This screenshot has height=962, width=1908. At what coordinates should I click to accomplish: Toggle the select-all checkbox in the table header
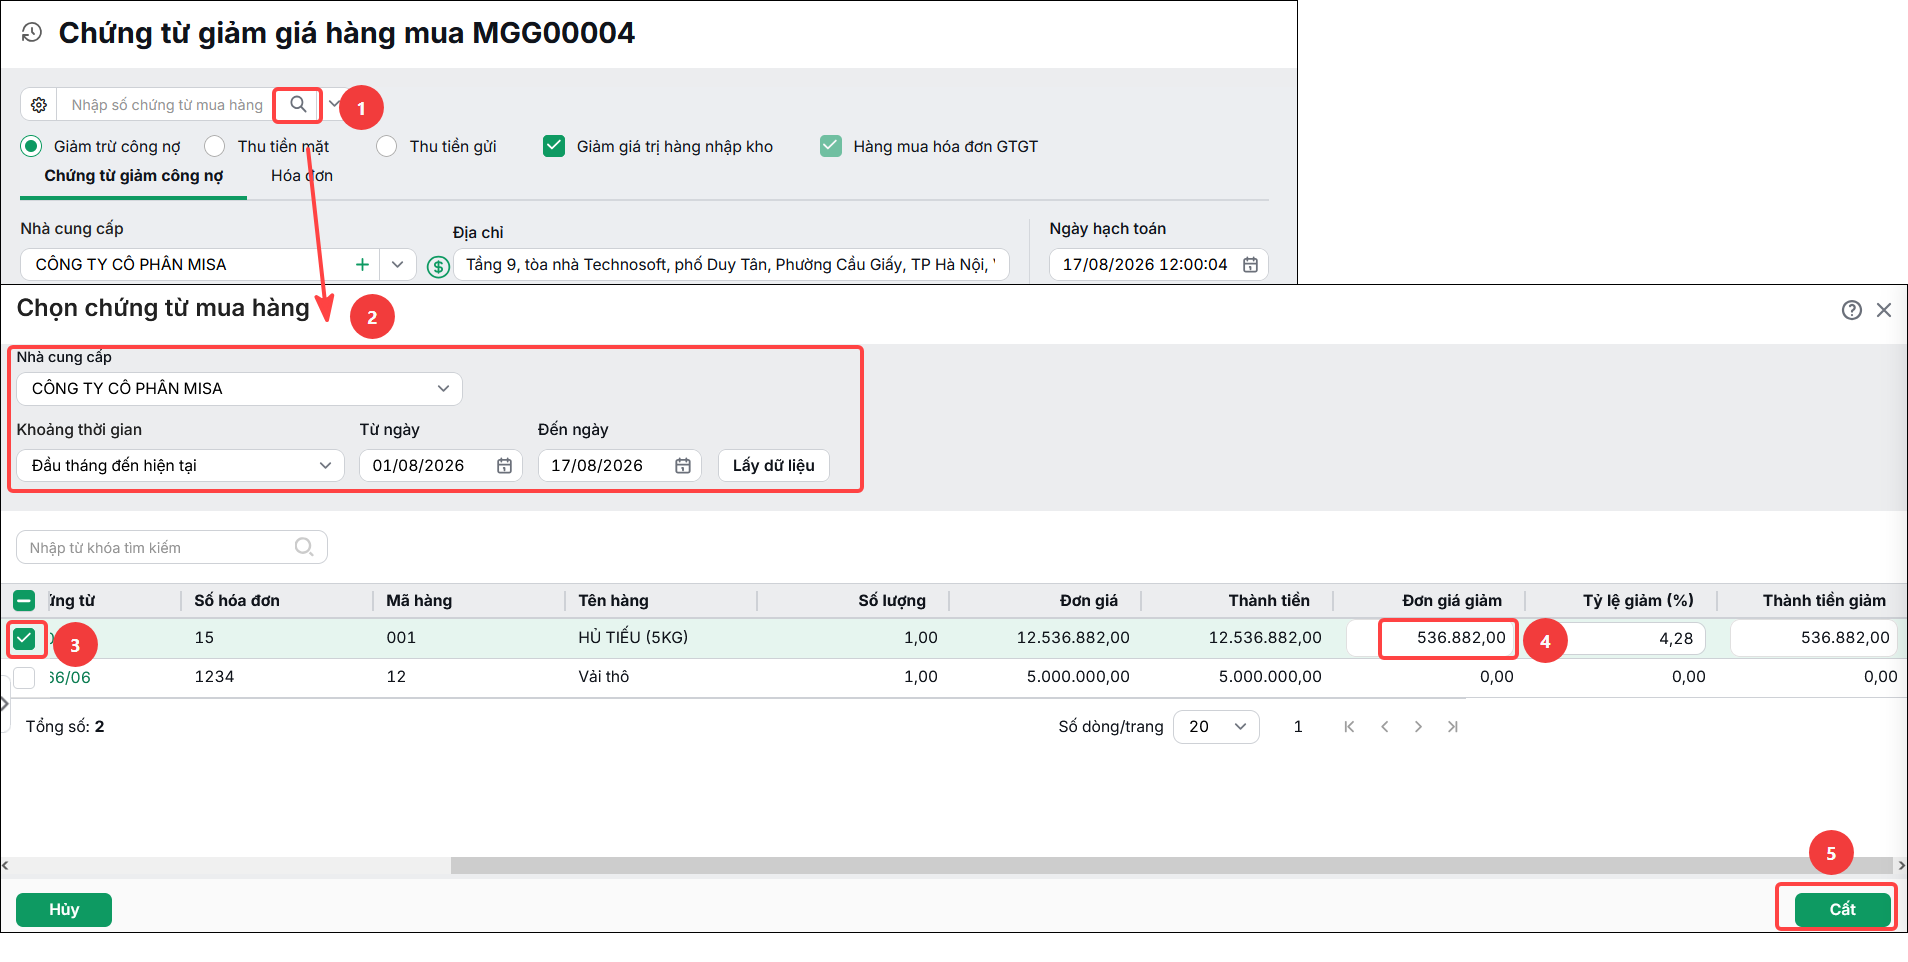coord(24,600)
